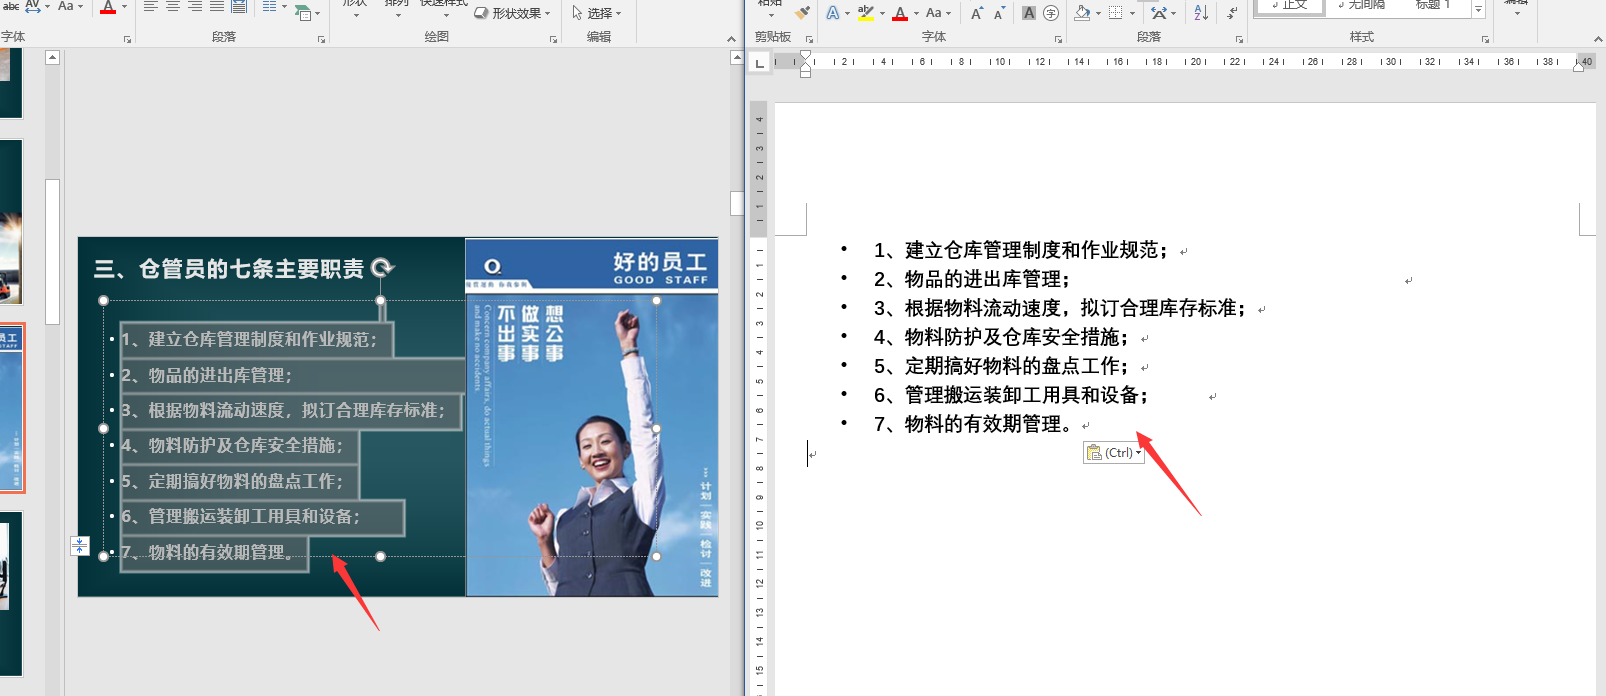
Task: Open PowerPoint 段落 dialog launcher
Action: (x=321, y=40)
